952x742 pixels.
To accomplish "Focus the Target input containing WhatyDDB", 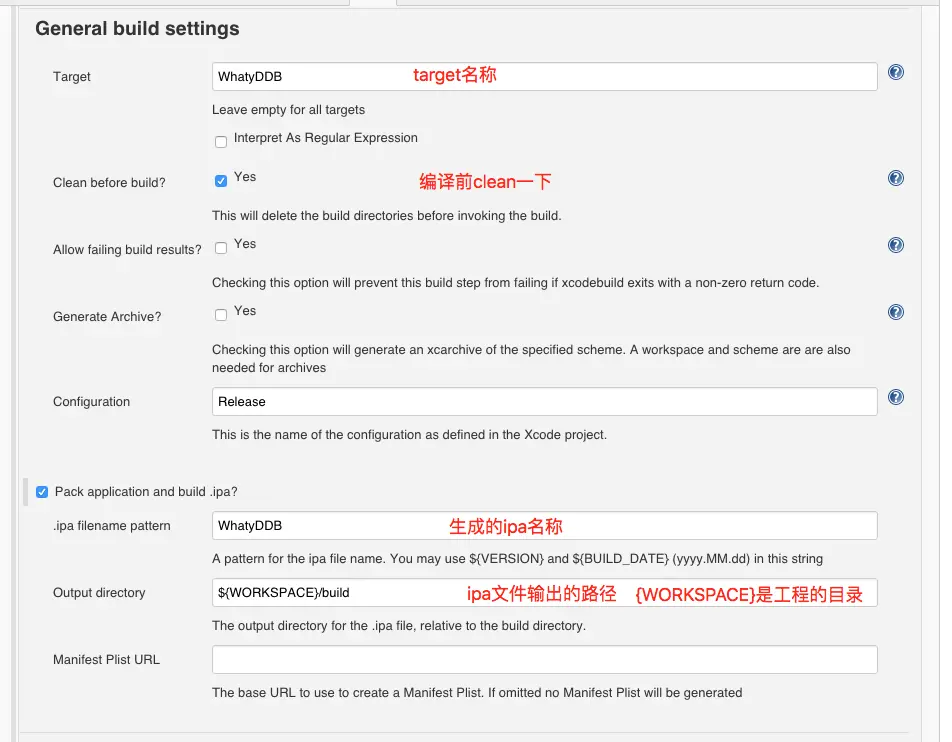I will [545, 77].
